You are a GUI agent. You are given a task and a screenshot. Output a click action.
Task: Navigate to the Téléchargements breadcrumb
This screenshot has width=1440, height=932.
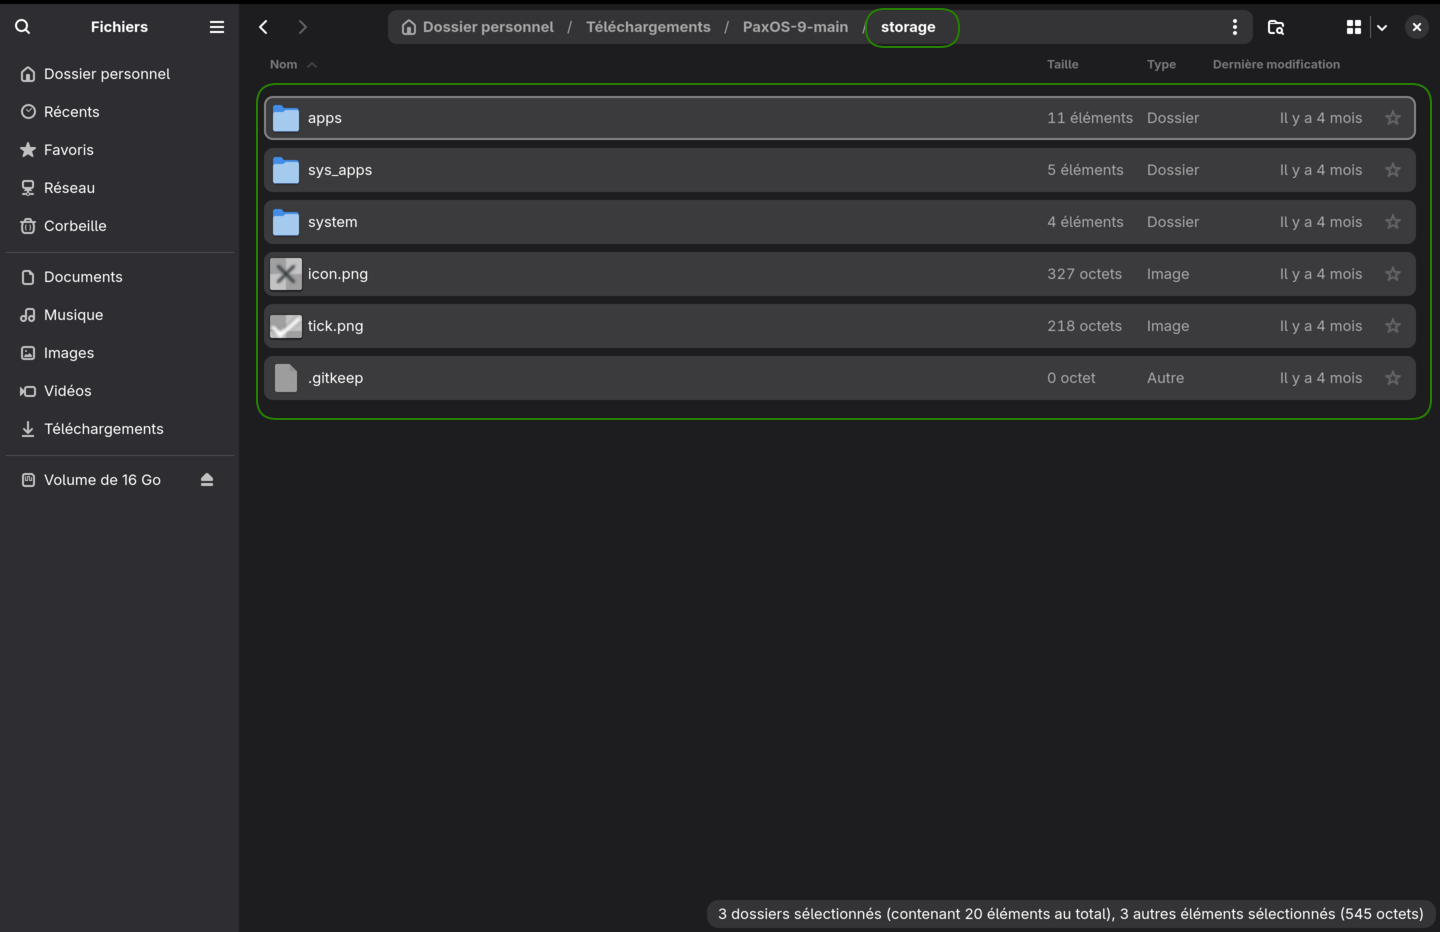click(648, 27)
